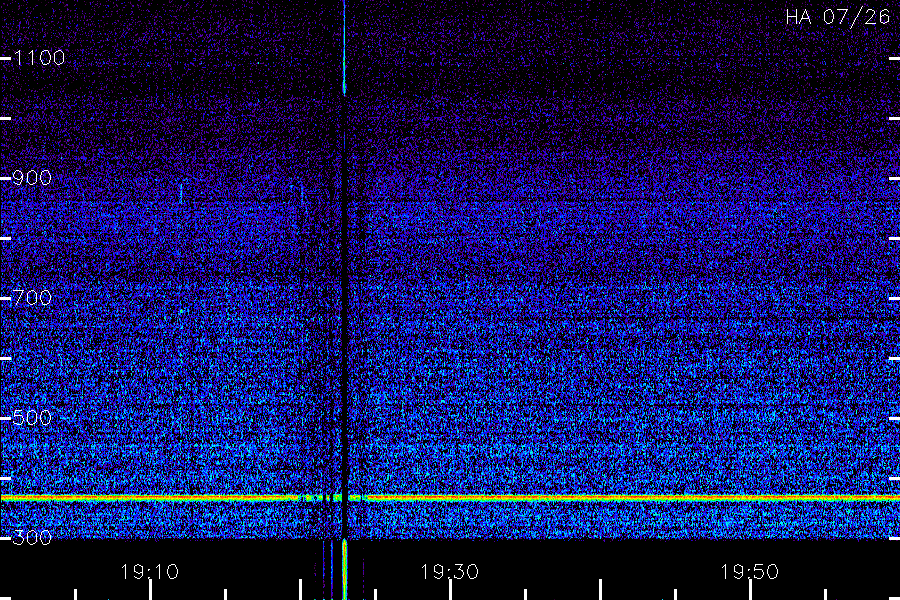Click the 19:10 time axis label
Image resolution: width=900 pixels, height=600 pixels.
tap(150, 572)
